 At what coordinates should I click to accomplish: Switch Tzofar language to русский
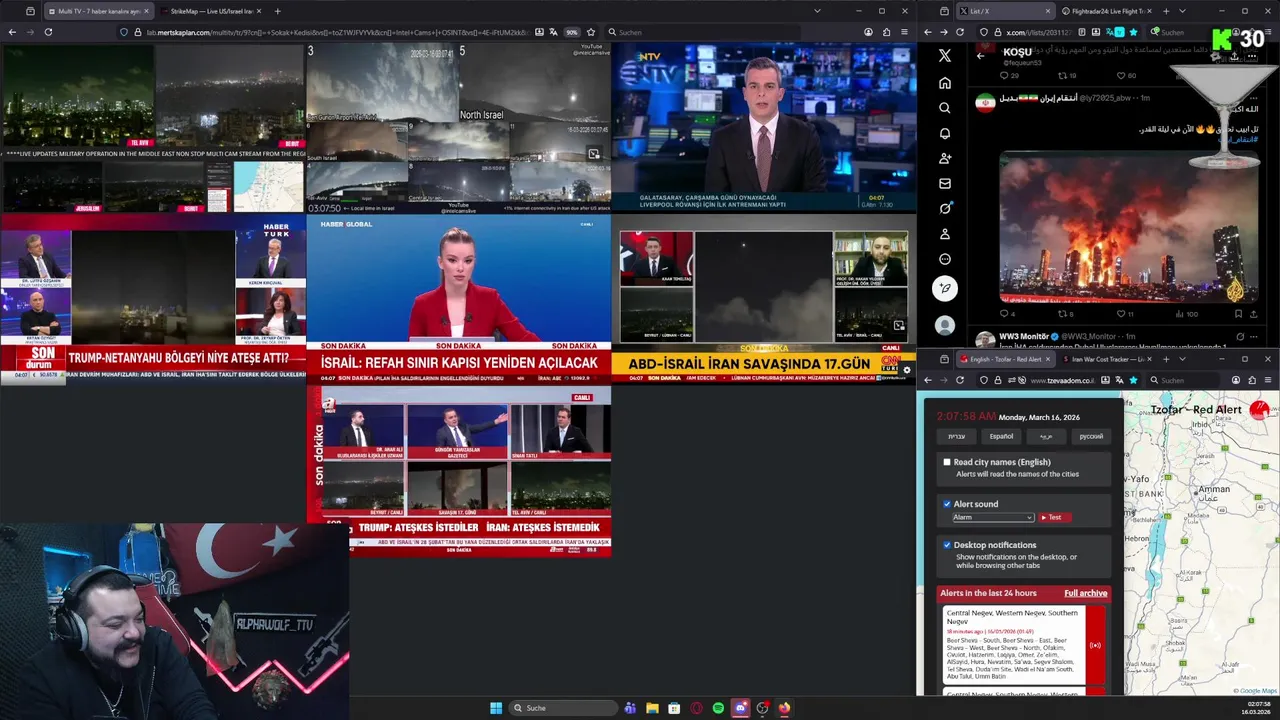pos(1091,436)
